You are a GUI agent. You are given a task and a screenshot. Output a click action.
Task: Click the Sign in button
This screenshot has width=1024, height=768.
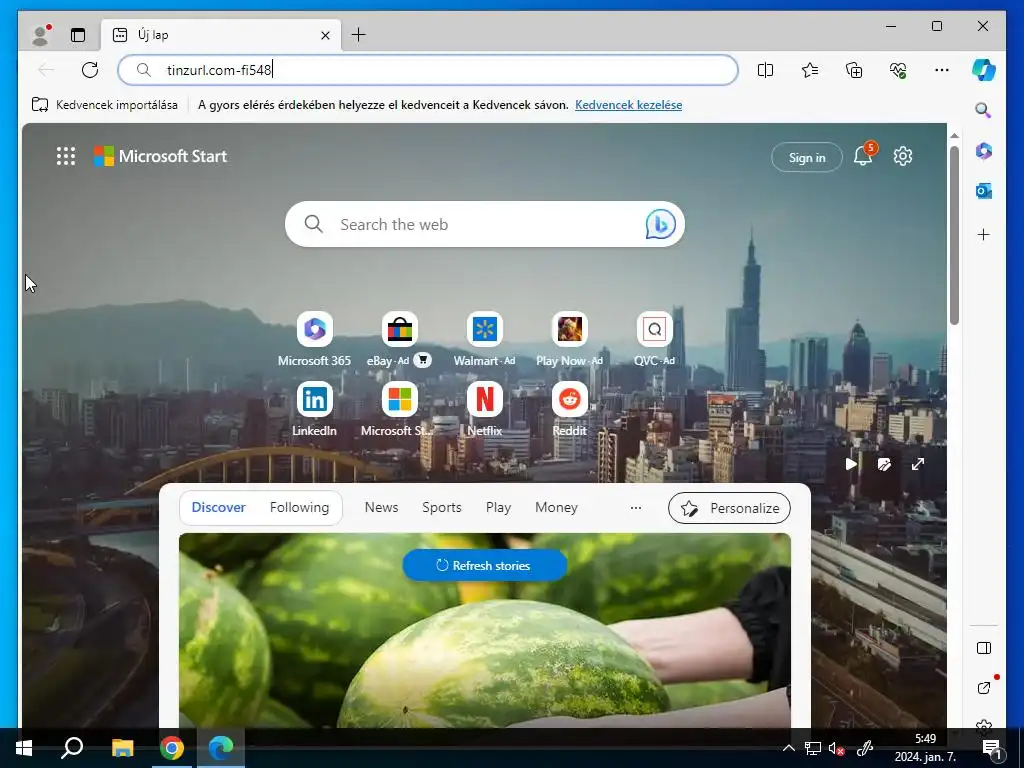pos(807,157)
